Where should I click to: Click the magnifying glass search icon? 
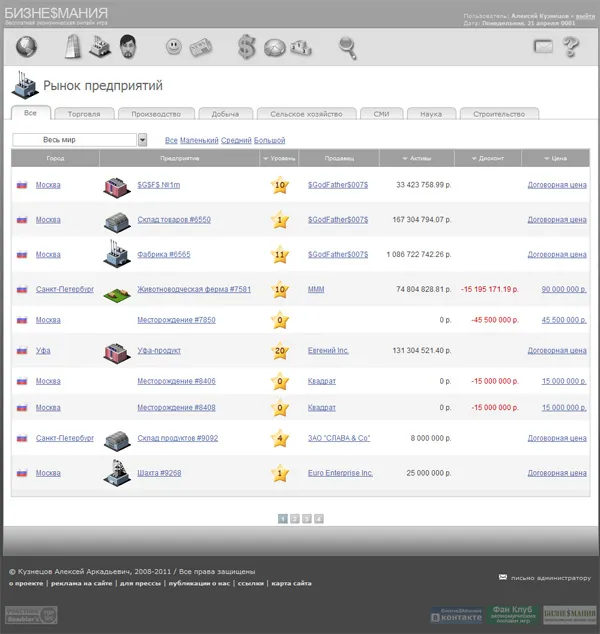pyautogui.click(x=347, y=46)
